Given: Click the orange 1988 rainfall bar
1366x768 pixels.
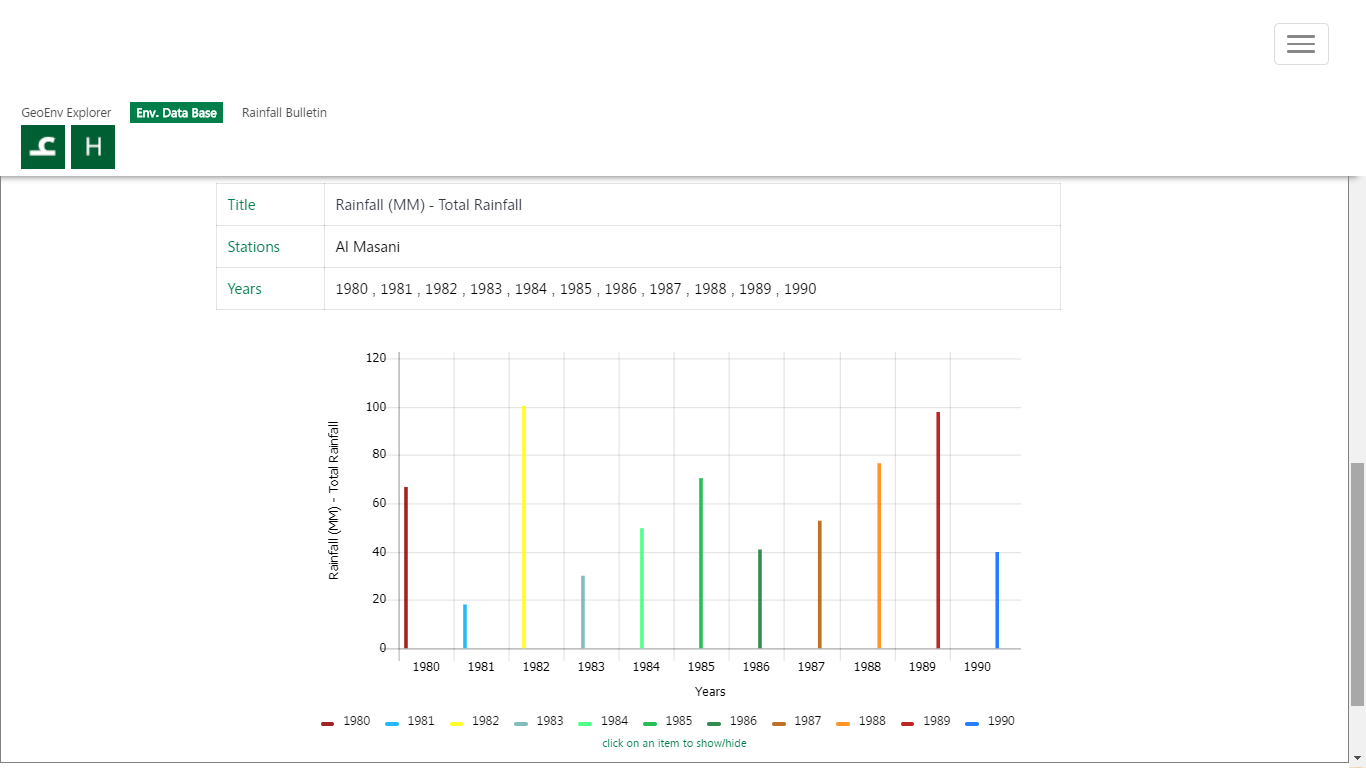Looking at the screenshot, I should pos(879,556).
